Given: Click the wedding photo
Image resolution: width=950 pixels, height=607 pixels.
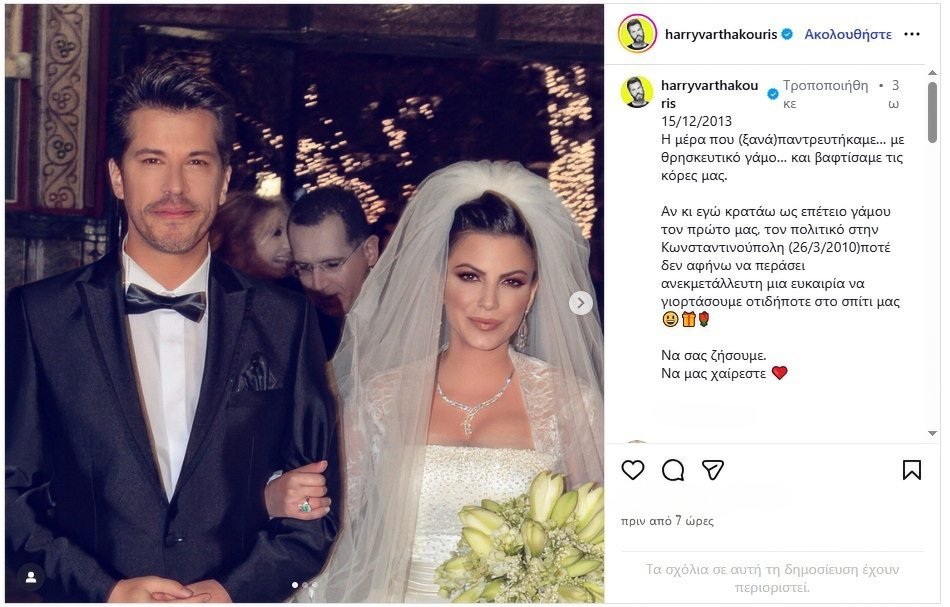Looking at the screenshot, I should (x=304, y=303).
